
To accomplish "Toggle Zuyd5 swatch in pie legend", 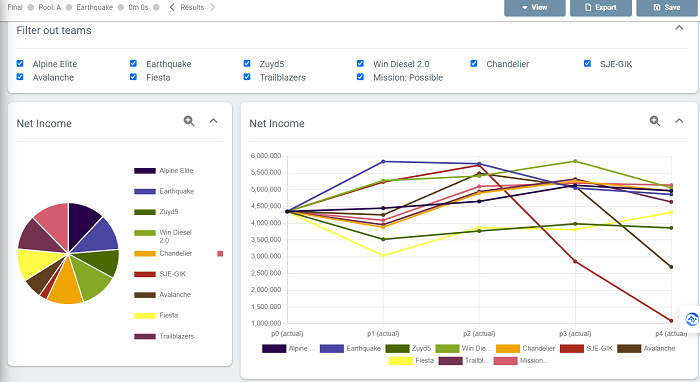I will point(145,212).
